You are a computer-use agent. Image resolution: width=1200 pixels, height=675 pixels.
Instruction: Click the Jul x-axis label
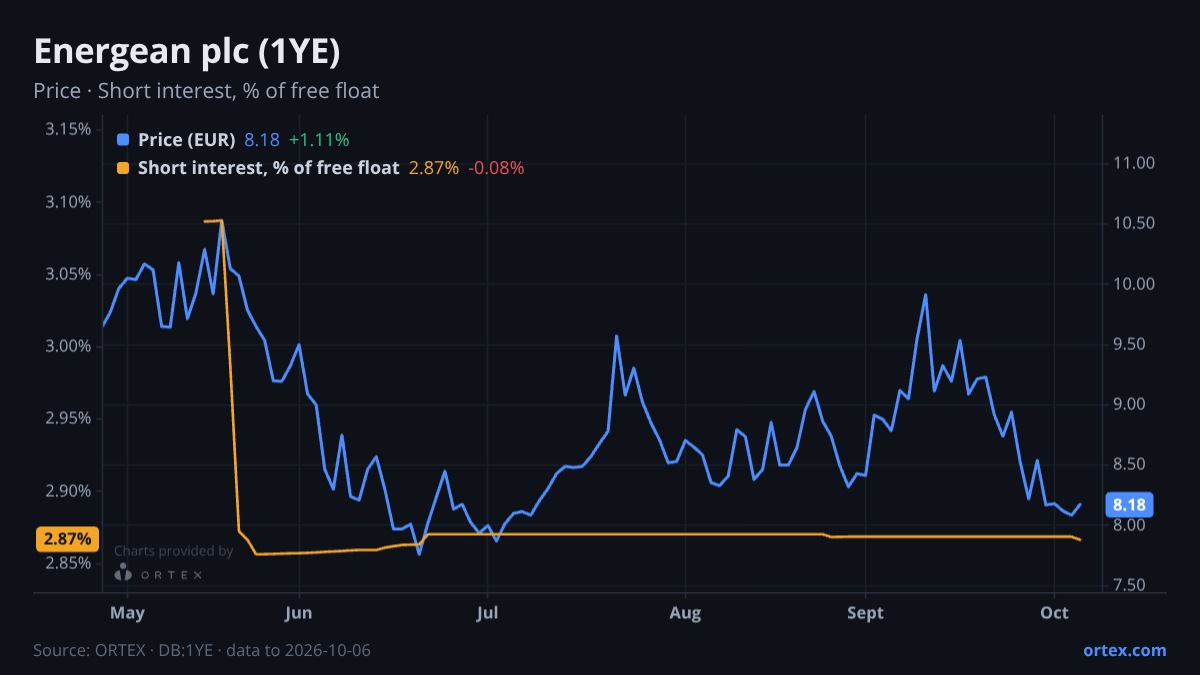click(487, 613)
